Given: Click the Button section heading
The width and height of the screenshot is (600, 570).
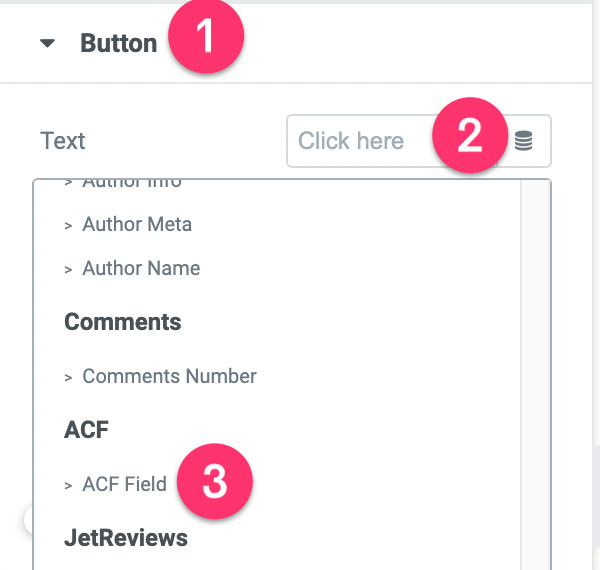Looking at the screenshot, I should click(118, 44).
